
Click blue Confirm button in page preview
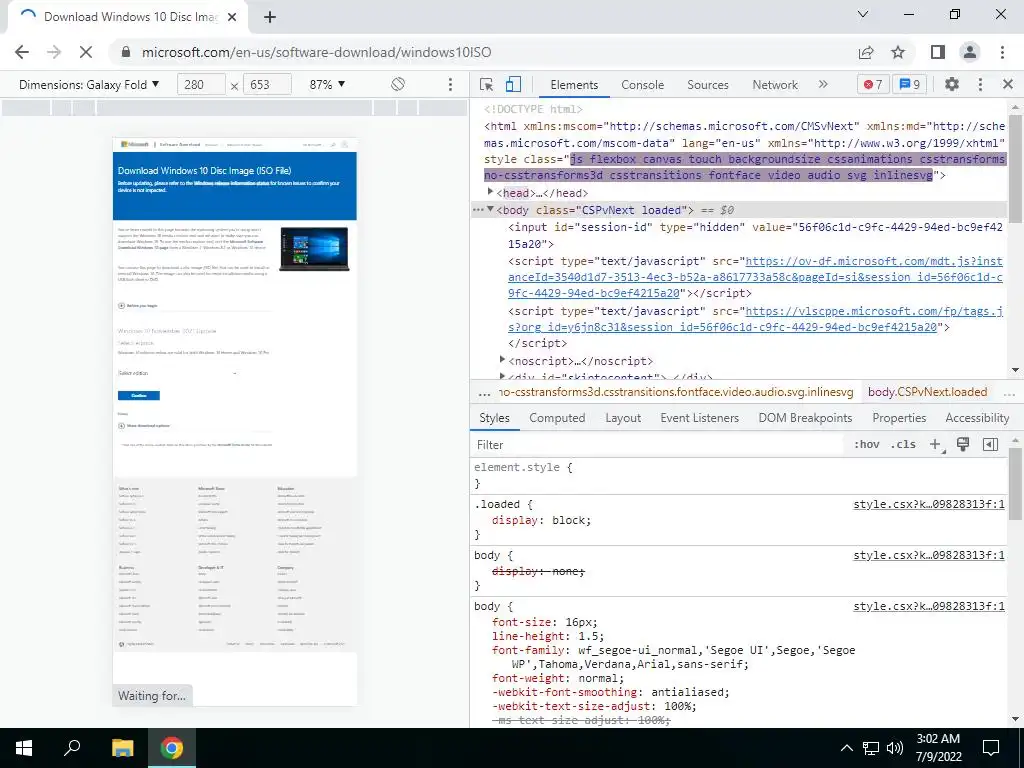coord(138,395)
